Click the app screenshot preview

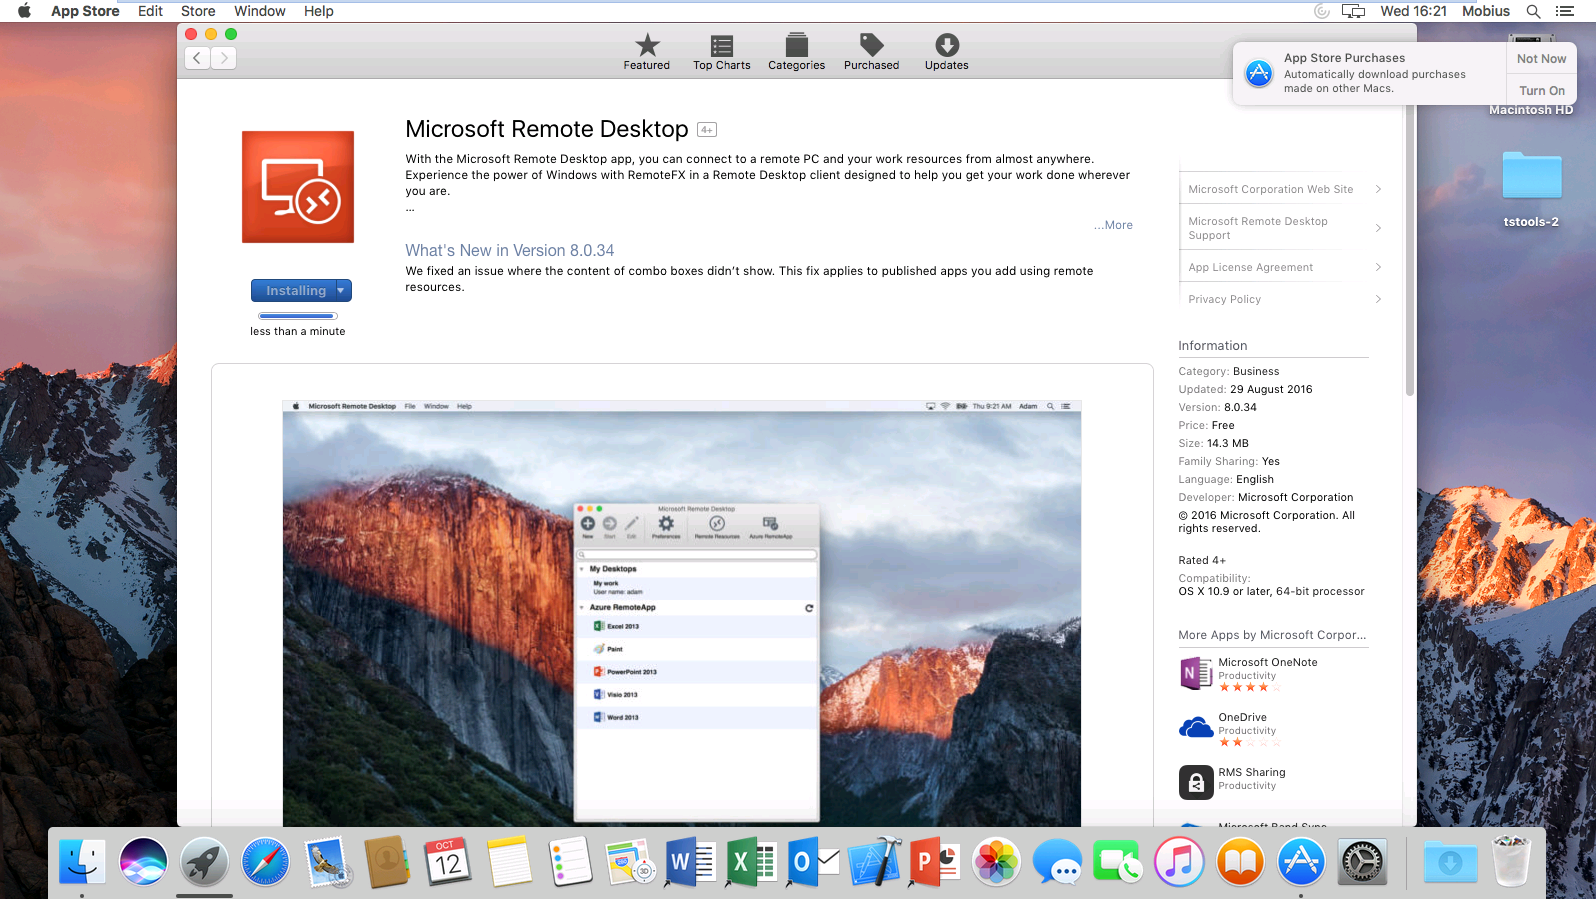(x=682, y=614)
